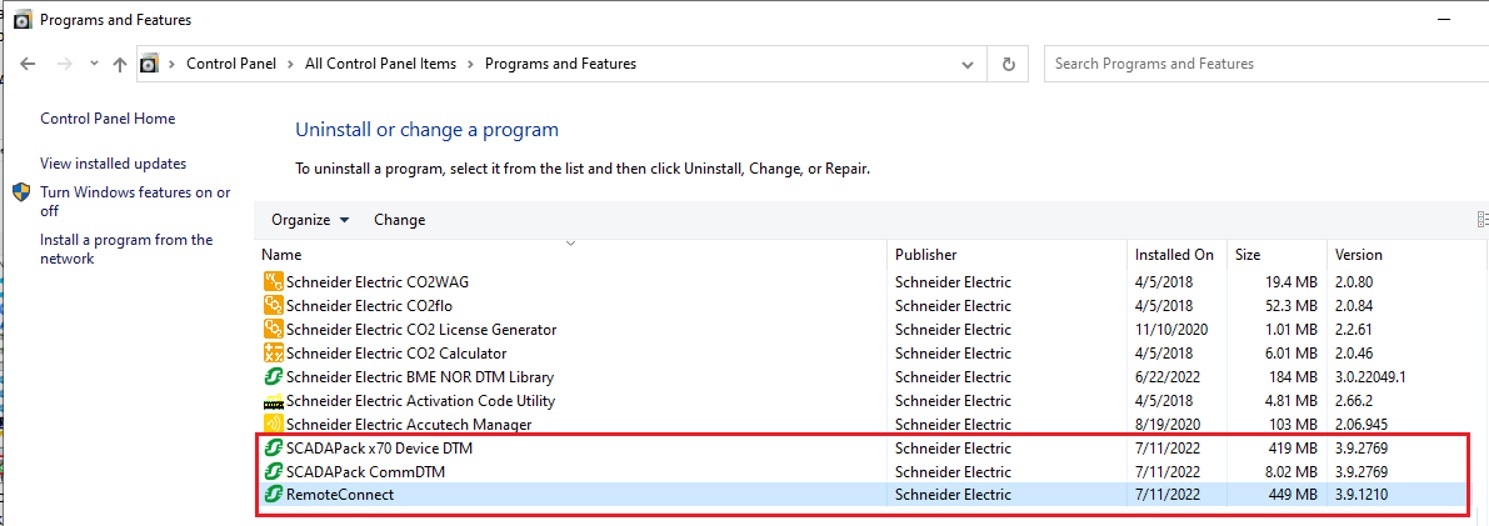Screen dimensions: 1489x526
Task: Open the recent locations dropdown arrow
Action: tap(94, 64)
